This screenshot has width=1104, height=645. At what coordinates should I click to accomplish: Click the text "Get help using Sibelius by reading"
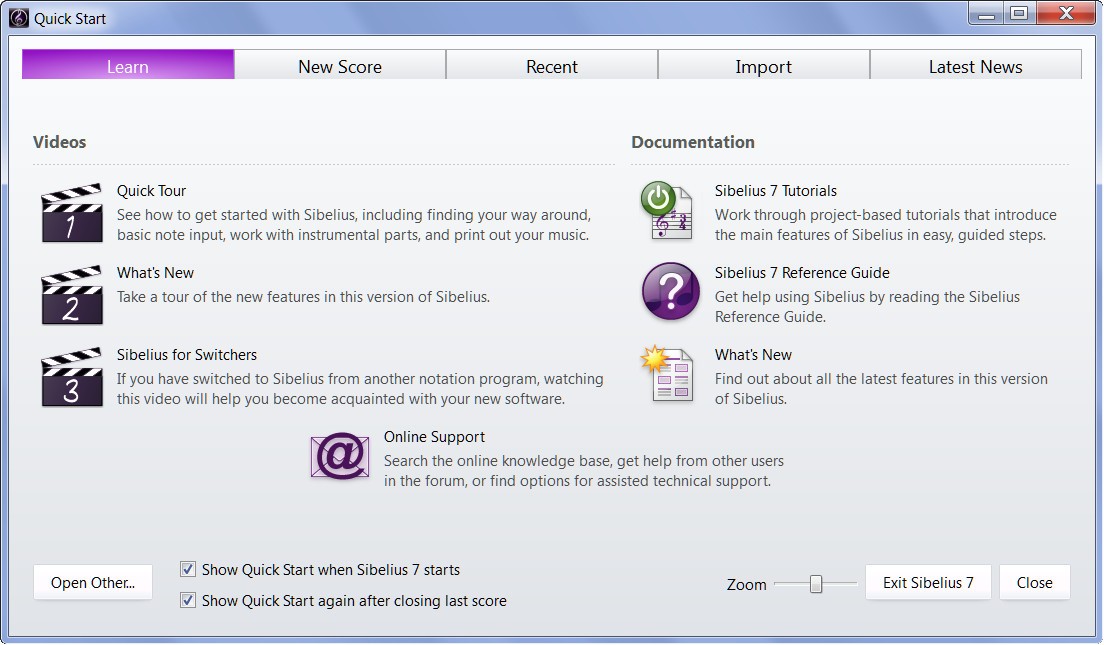coord(867,306)
